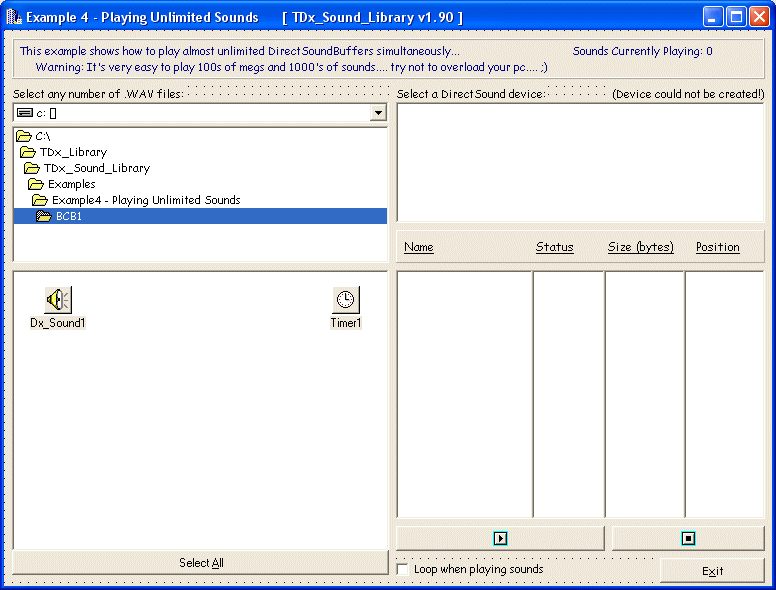Click the Dx_Sound1 component icon
The height and width of the screenshot is (590, 776).
(x=58, y=300)
